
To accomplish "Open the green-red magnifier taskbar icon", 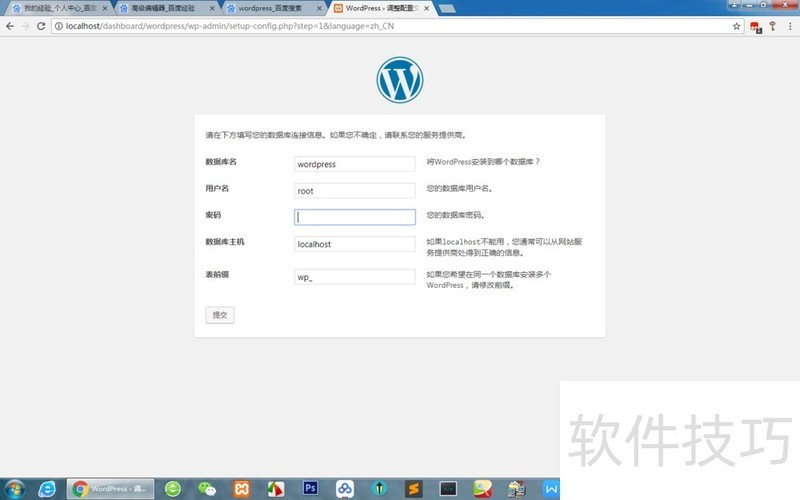I will click(x=482, y=489).
